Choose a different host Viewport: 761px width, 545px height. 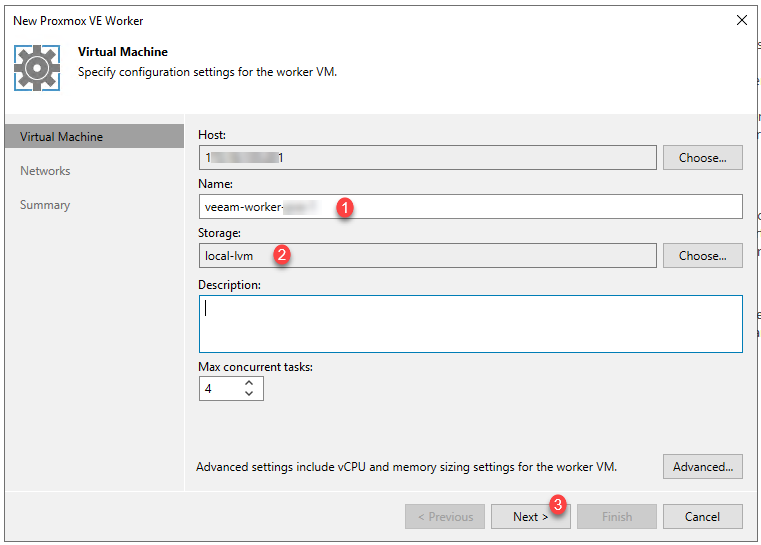tap(703, 158)
